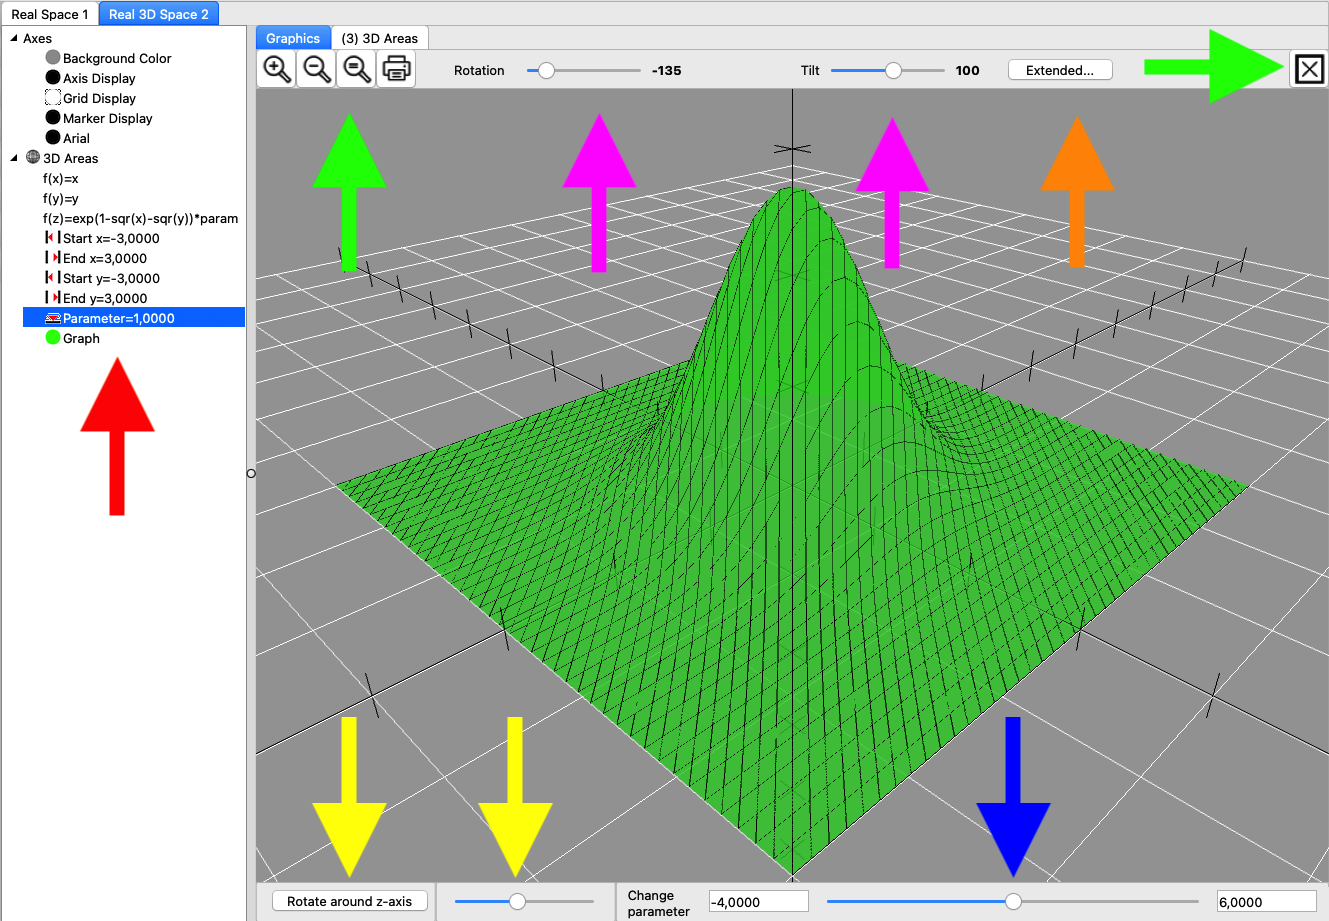The image size is (1329, 921).
Task: Open the (3) 3D Areas tab
Action: tap(379, 38)
